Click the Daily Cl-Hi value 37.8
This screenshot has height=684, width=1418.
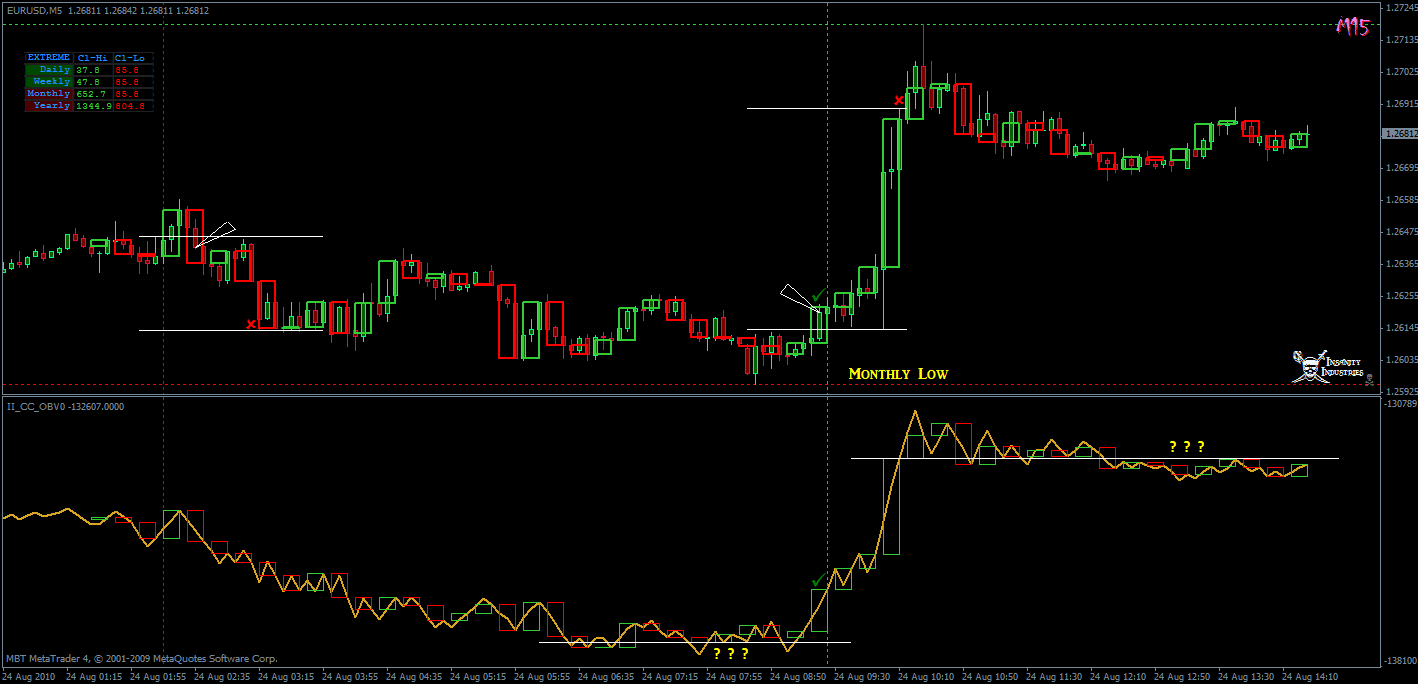(x=88, y=70)
